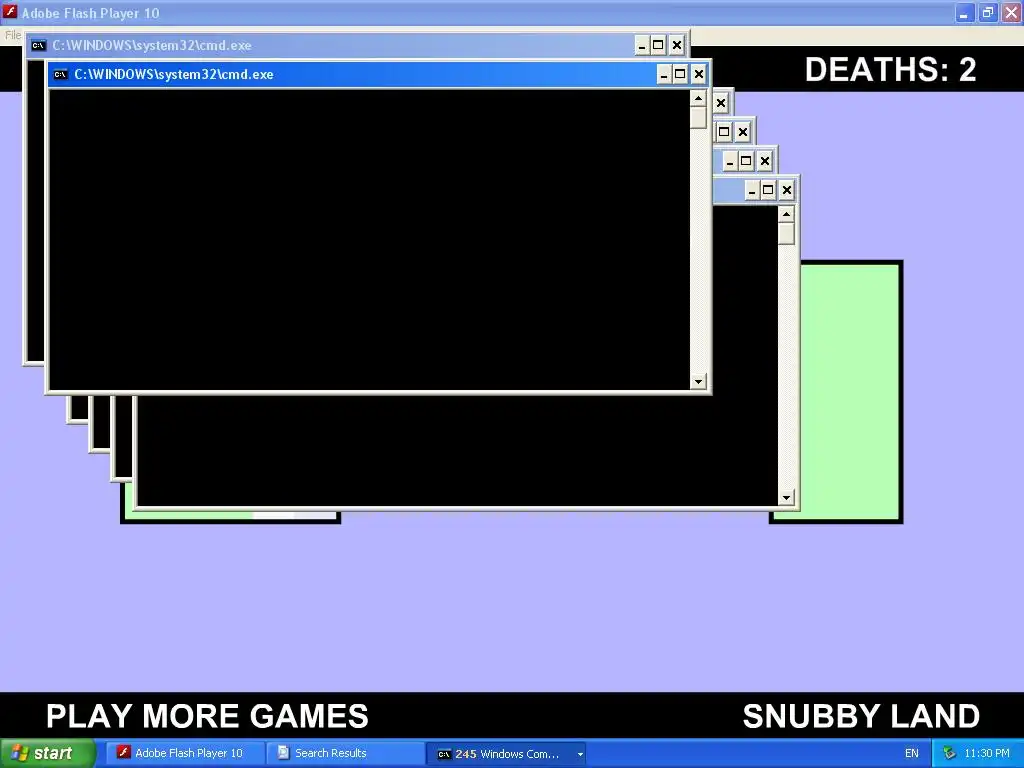Close the Adobe Flash Player 10 window

click(x=1012, y=12)
